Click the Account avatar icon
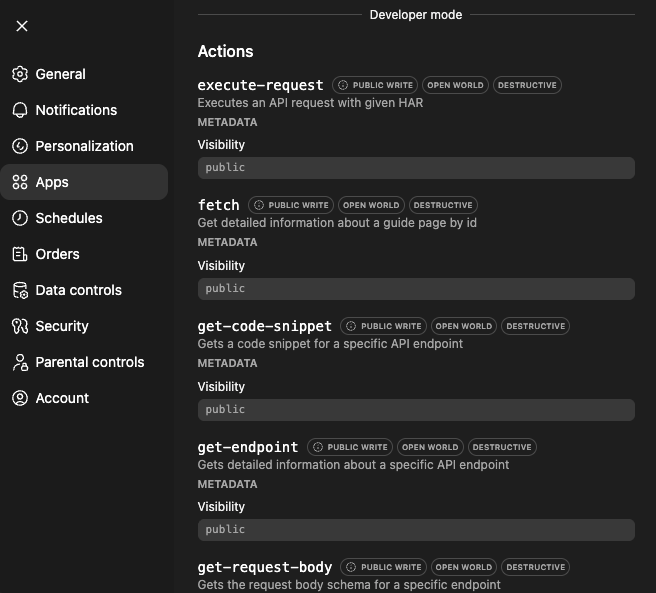656x593 pixels. tap(20, 398)
